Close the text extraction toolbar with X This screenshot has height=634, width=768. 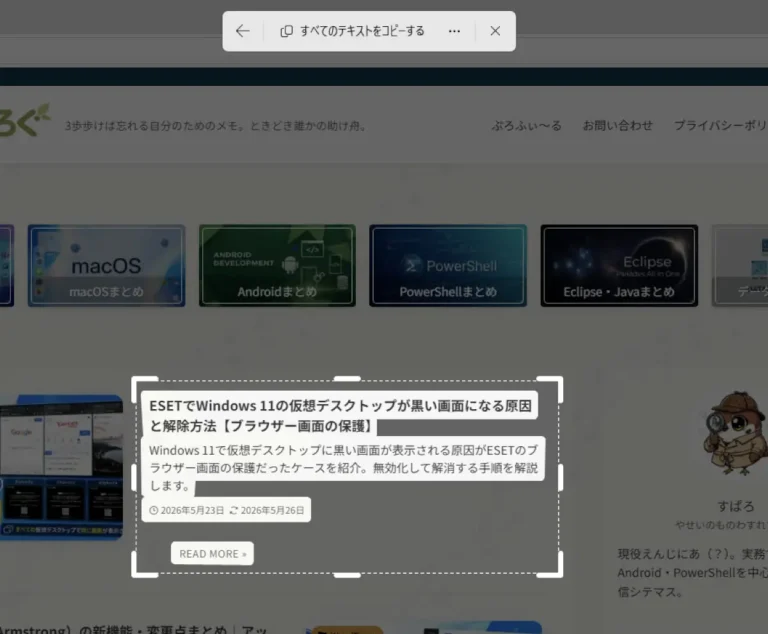click(x=495, y=31)
